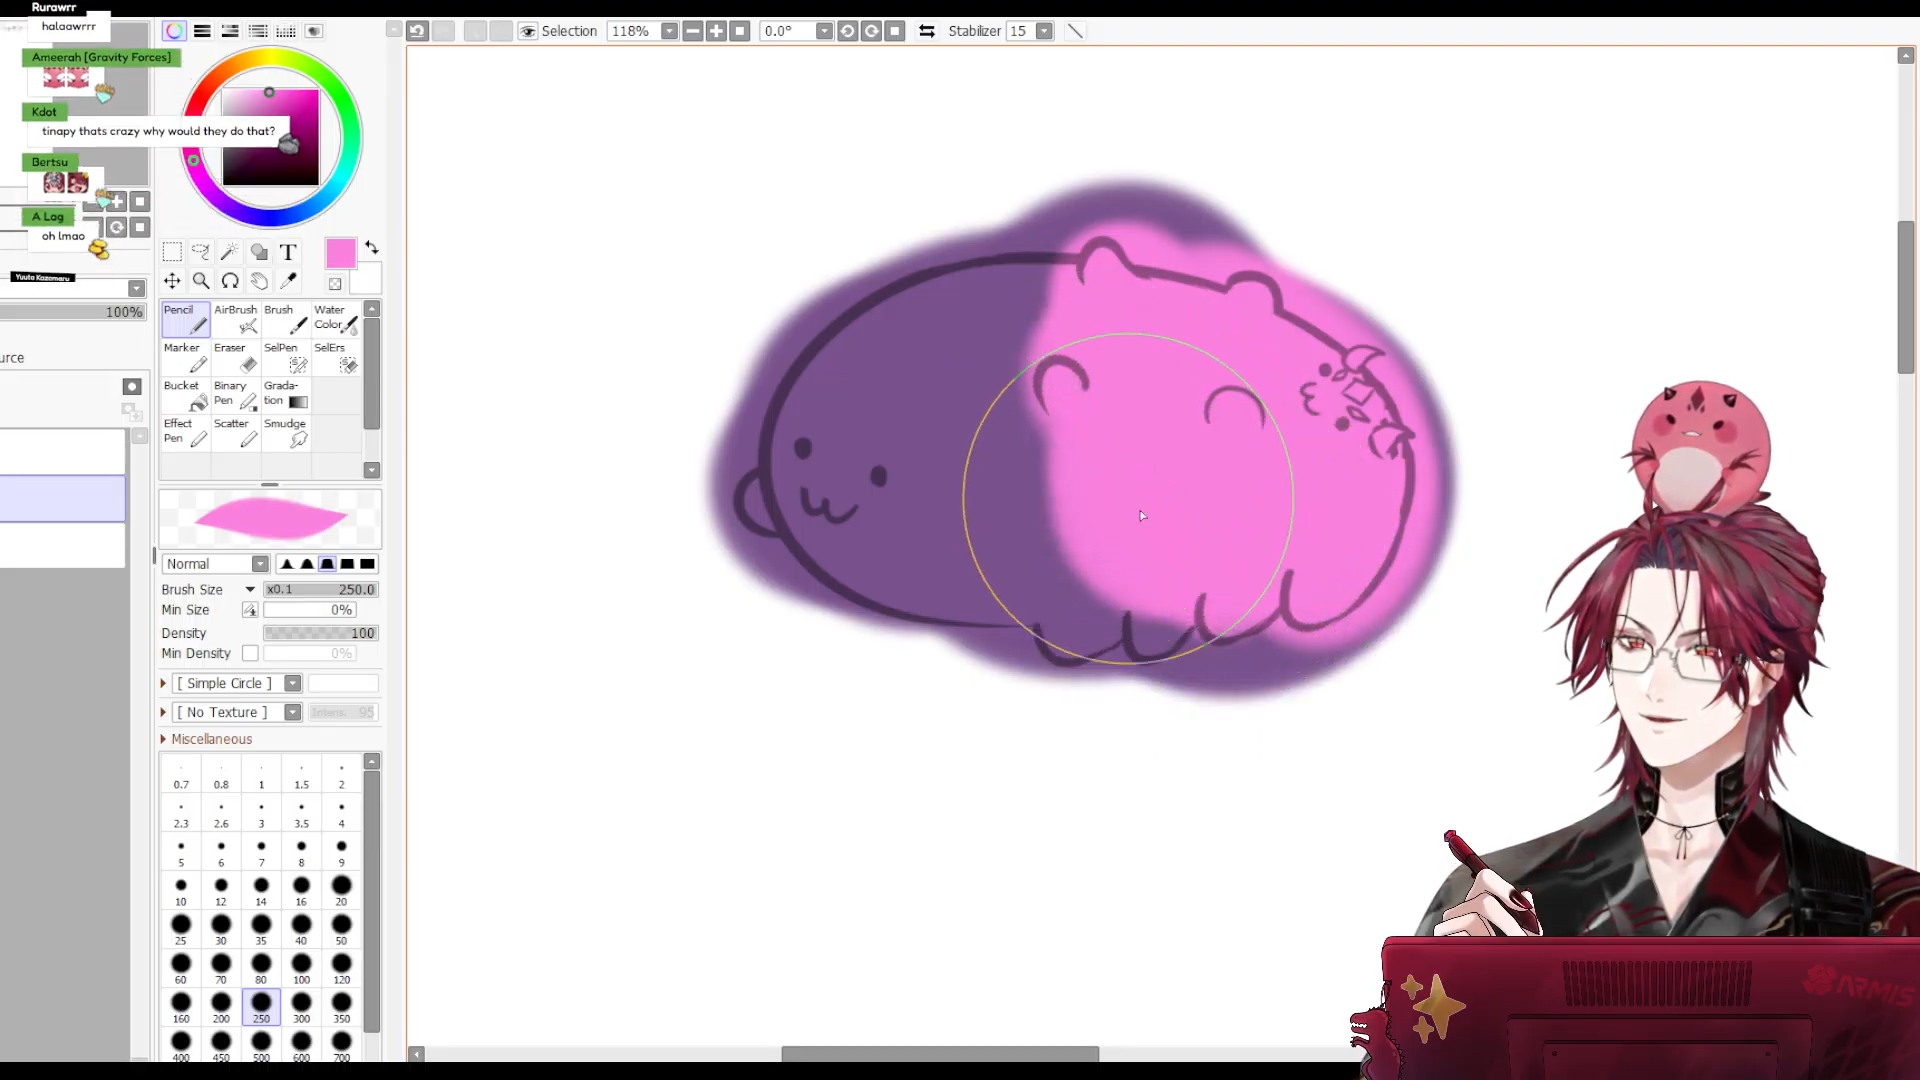Screen dimensions: 1920x1080
Task: Expand the No Texture settings triangle
Action: (163, 712)
